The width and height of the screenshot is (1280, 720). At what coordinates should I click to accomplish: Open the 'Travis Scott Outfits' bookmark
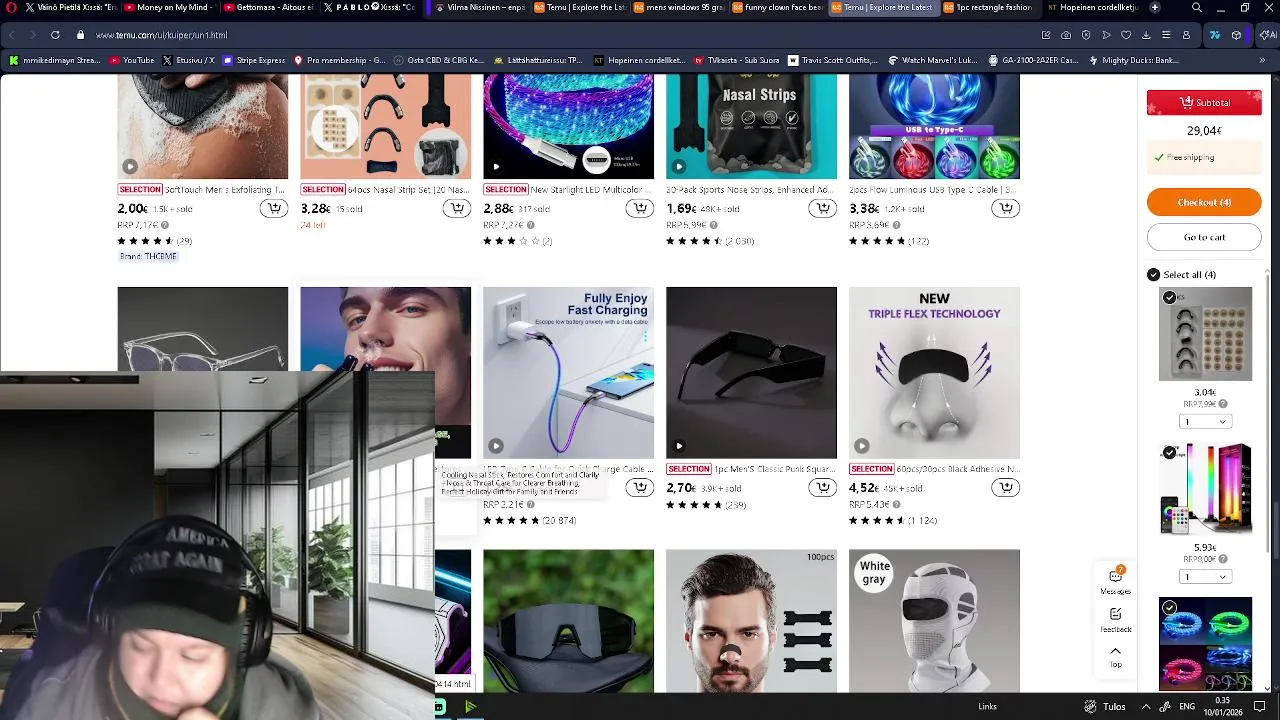coord(833,60)
